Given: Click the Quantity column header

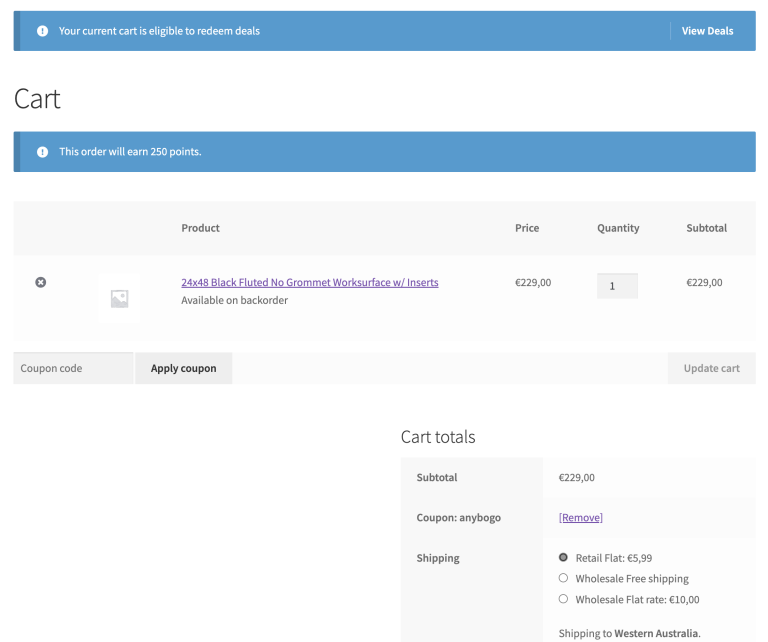Looking at the screenshot, I should pyautogui.click(x=618, y=228).
